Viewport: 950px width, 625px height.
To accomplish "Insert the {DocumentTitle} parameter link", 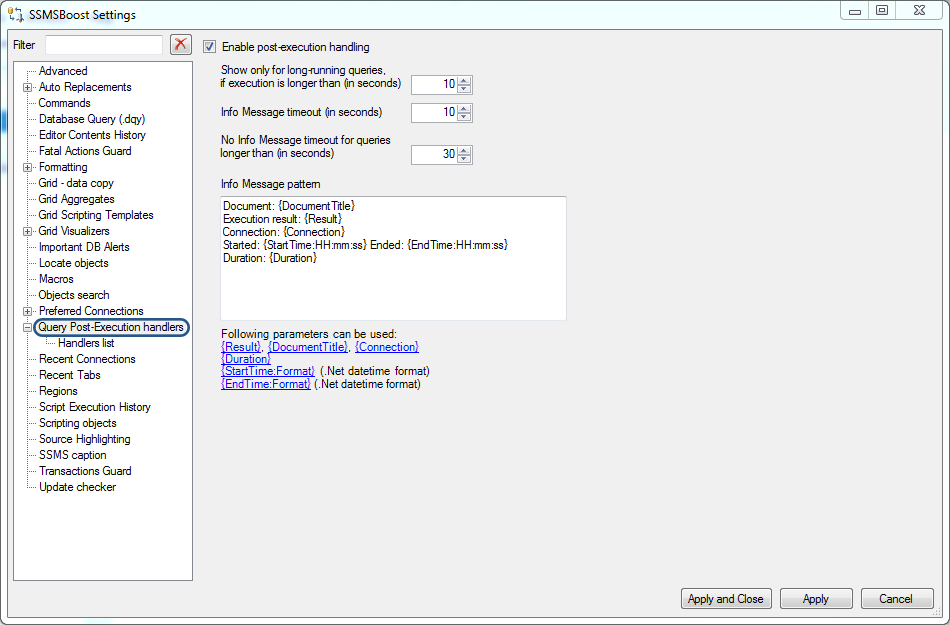I will [x=308, y=347].
